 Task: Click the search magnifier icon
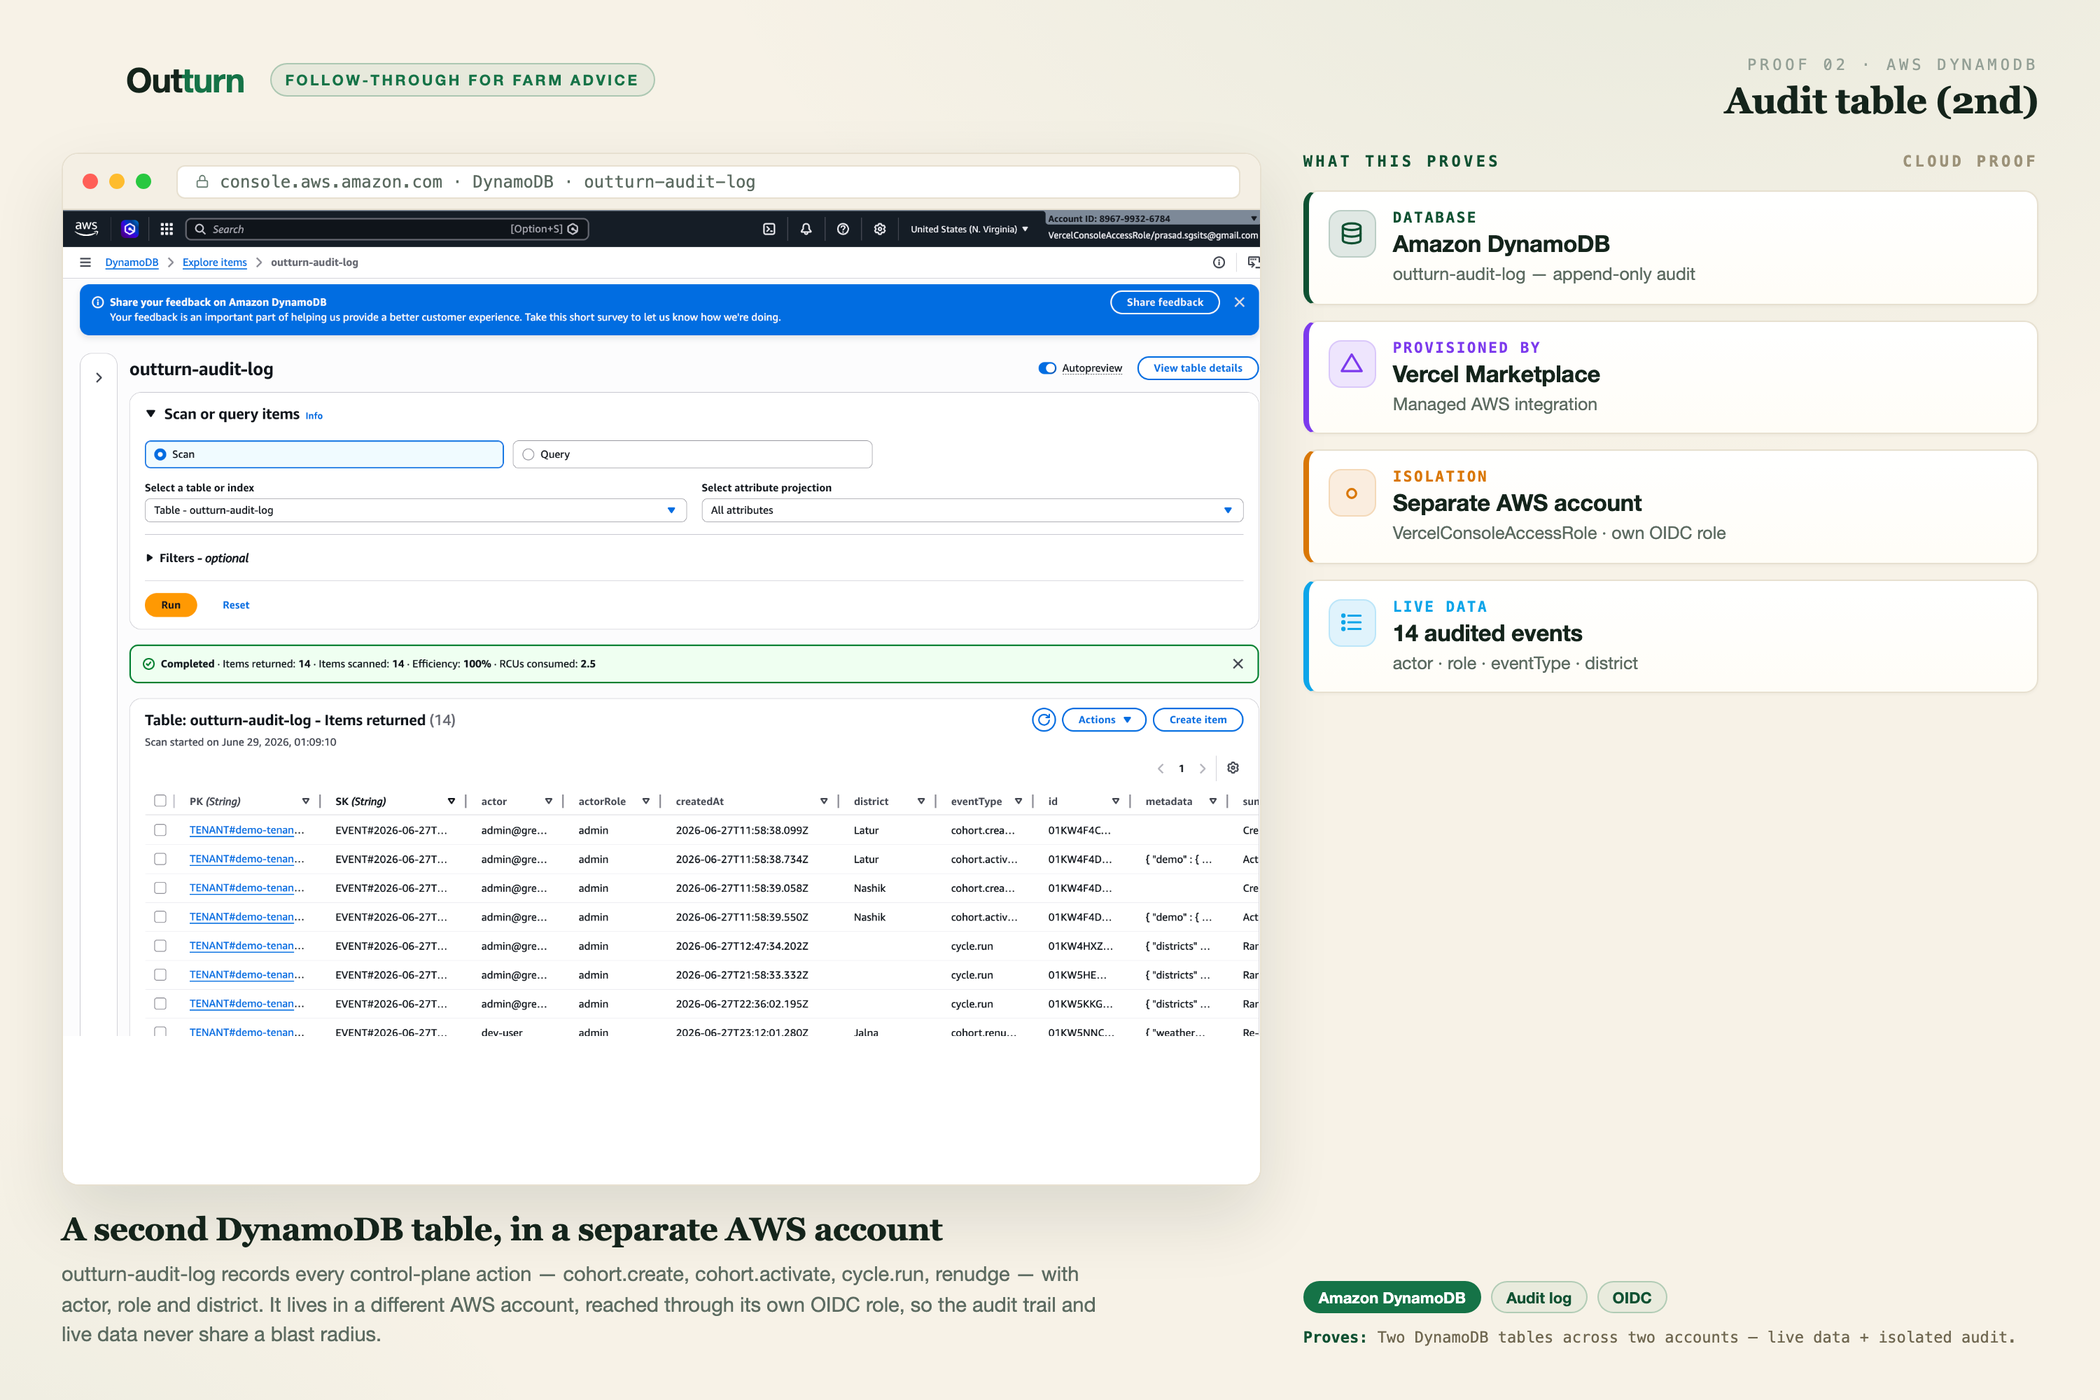pyautogui.click(x=201, y=229)
